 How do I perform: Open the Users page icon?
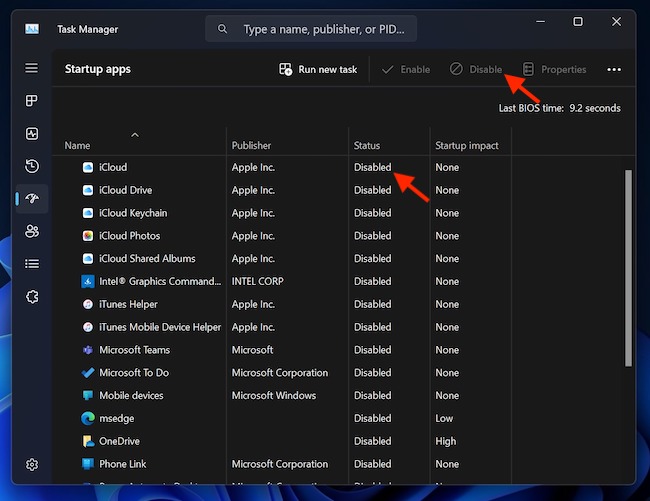pos(32,231)
